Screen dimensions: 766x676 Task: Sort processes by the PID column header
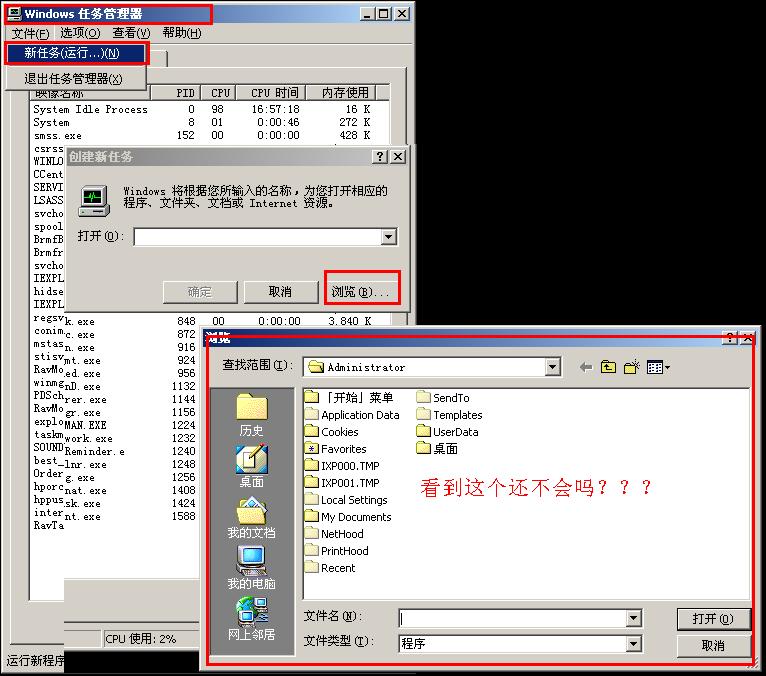tap(176, 93)
